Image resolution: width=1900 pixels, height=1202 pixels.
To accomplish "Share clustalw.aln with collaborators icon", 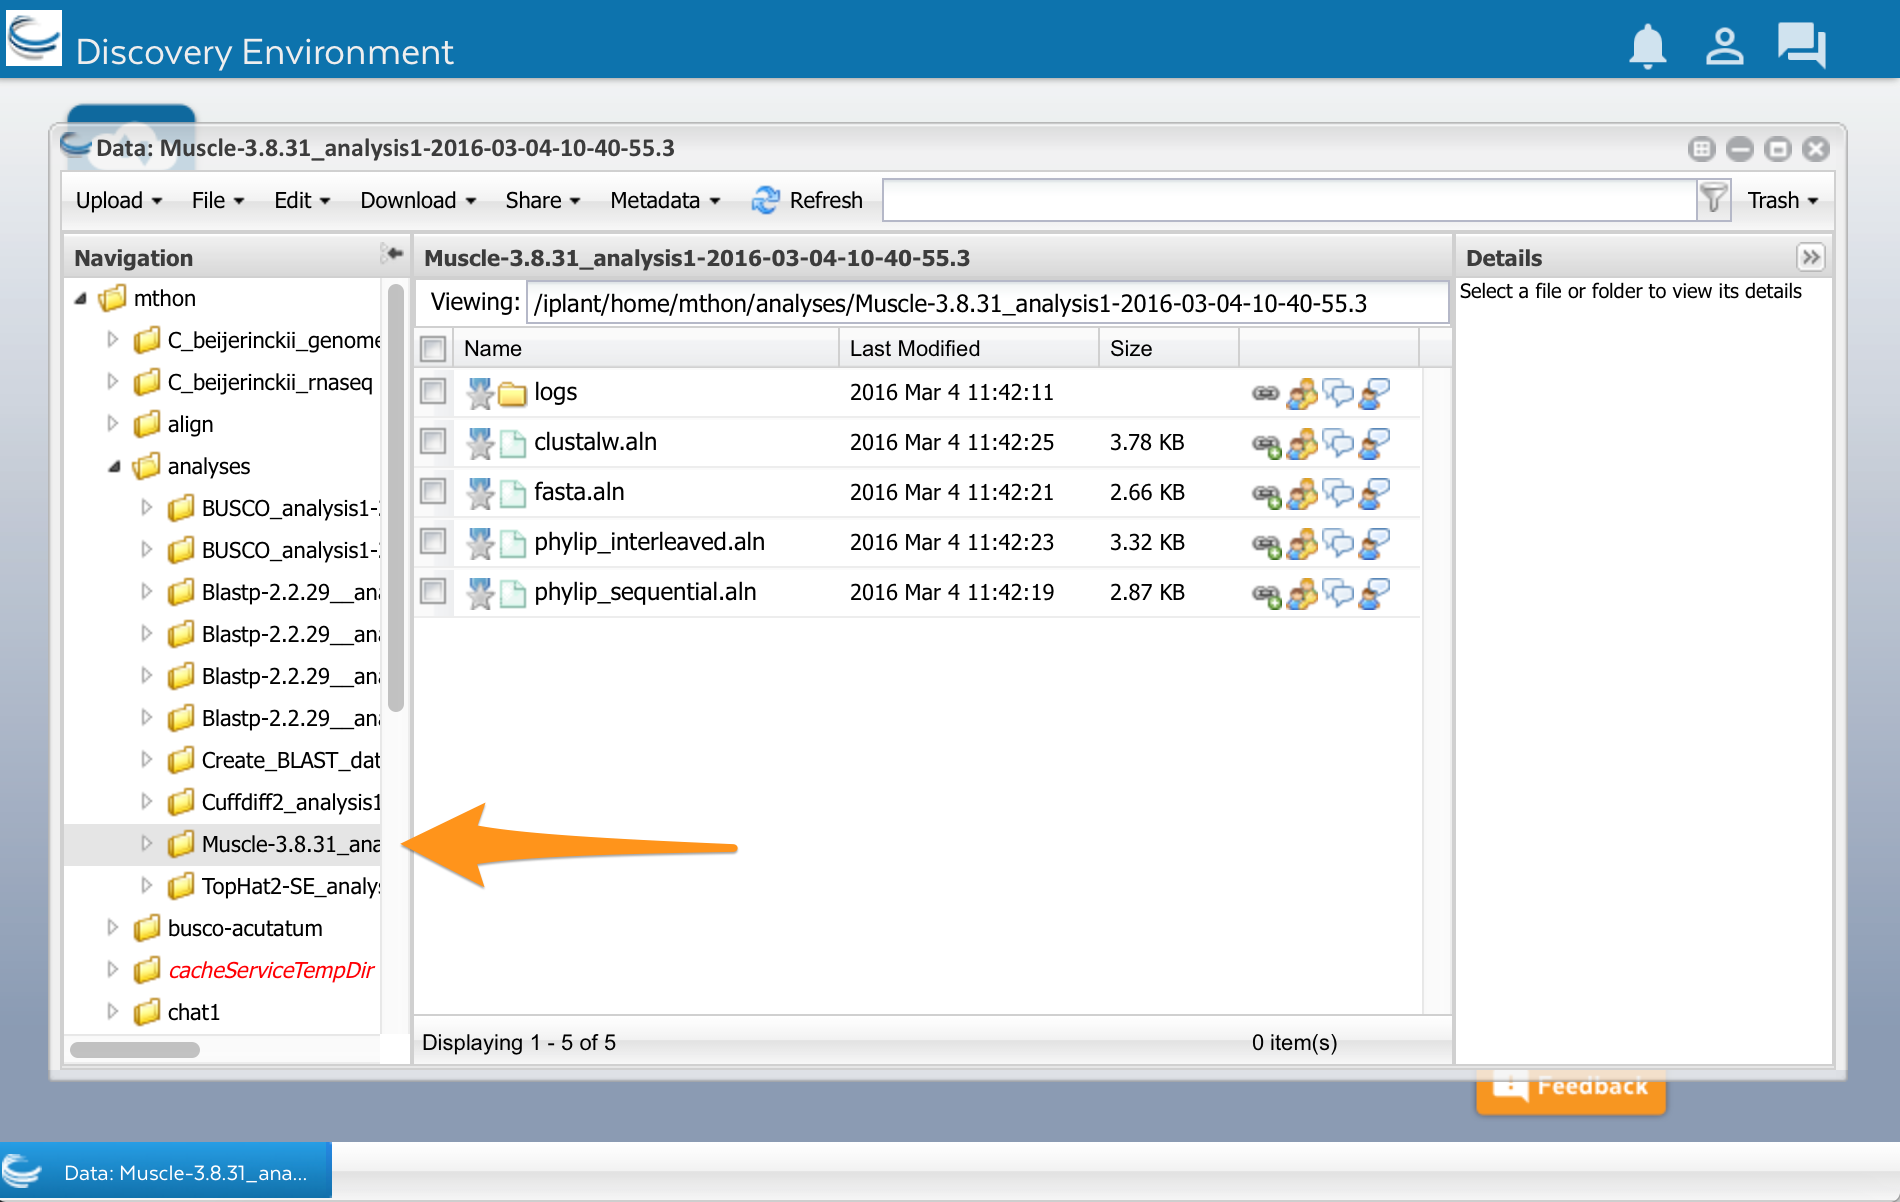I will point(1302,444).
